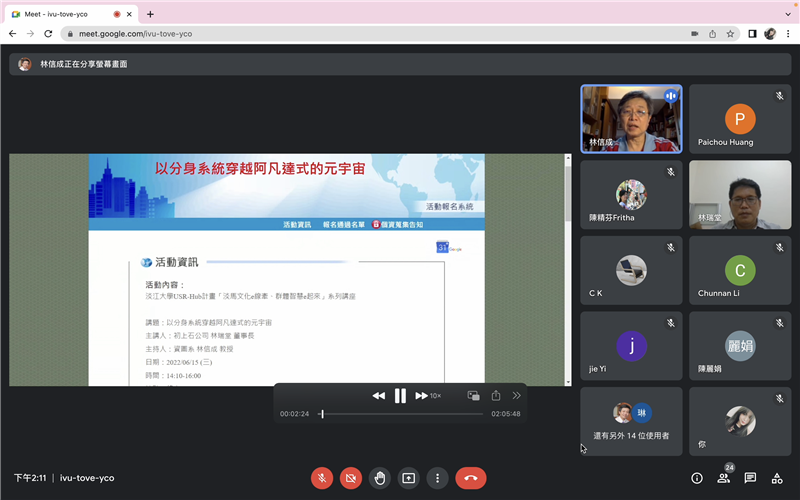Open a new browser tab
This screenshot has width=800, height=500.
[x=150, y=14]
